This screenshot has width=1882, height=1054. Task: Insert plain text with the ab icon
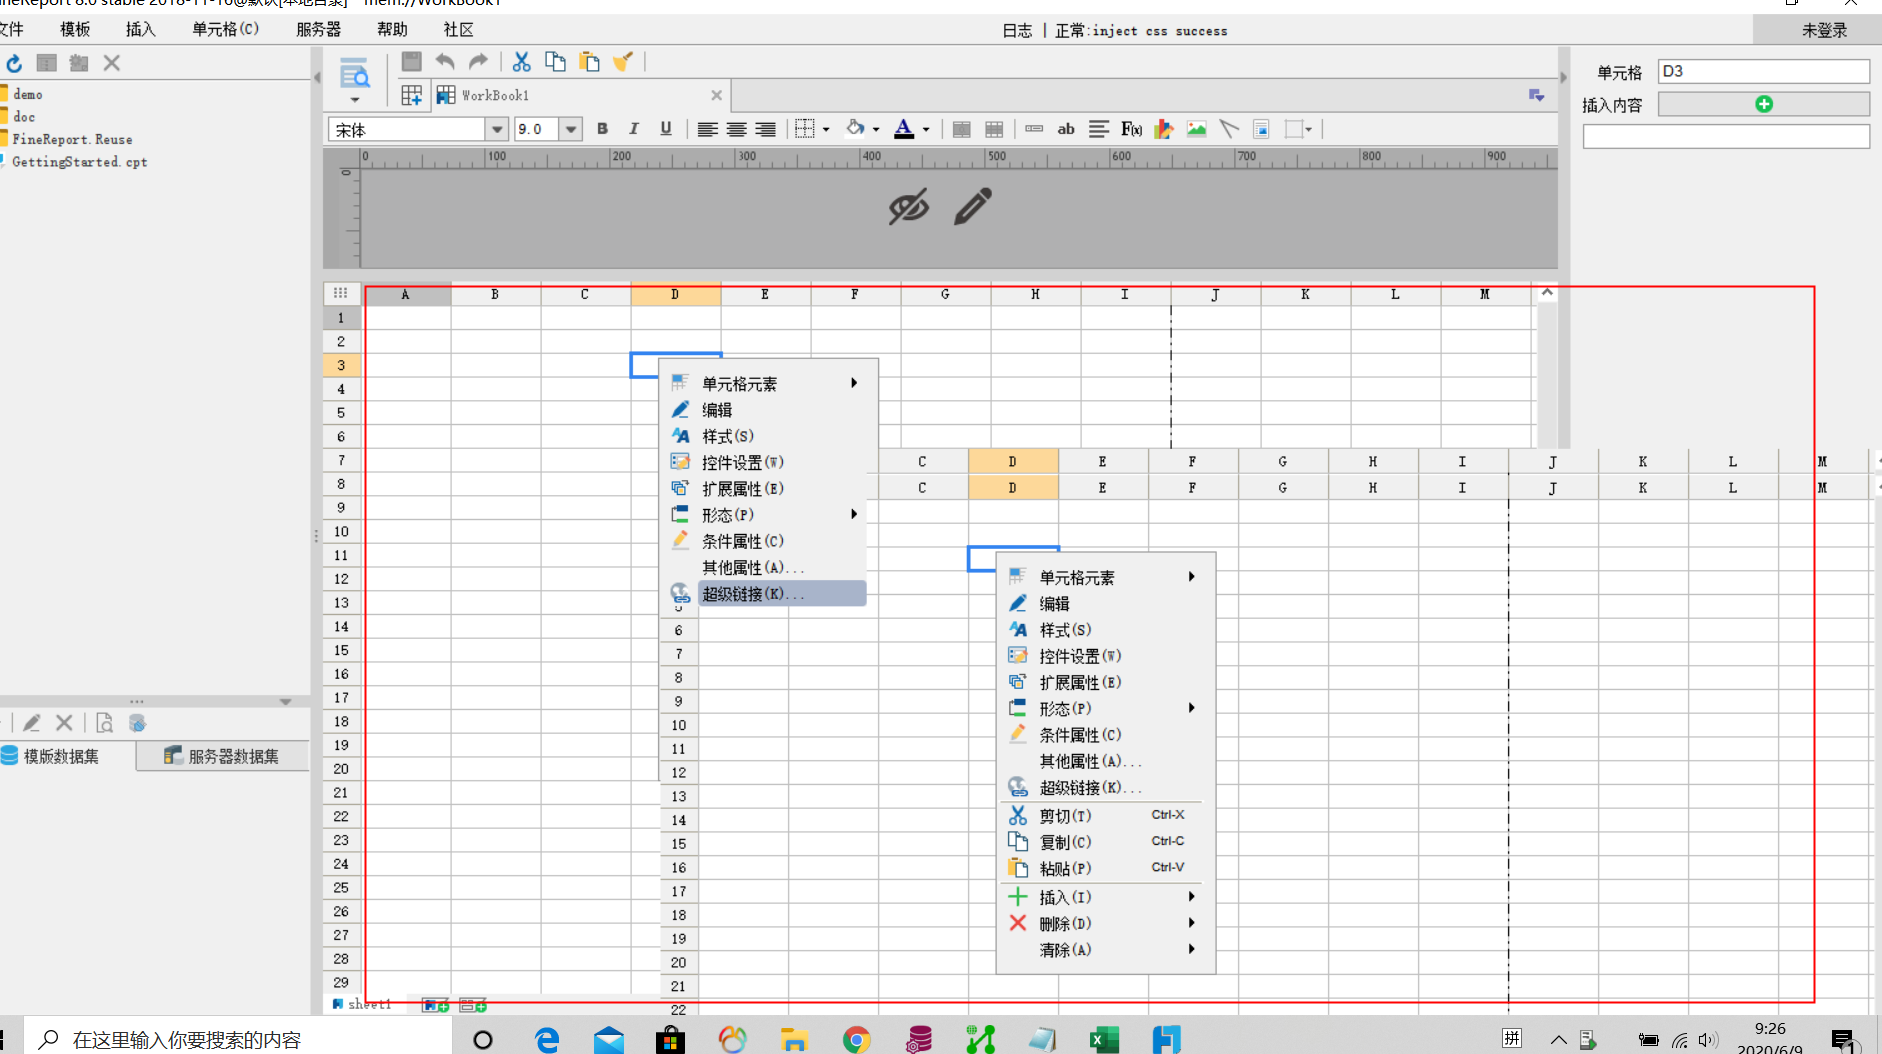[x=1066, y=129]
